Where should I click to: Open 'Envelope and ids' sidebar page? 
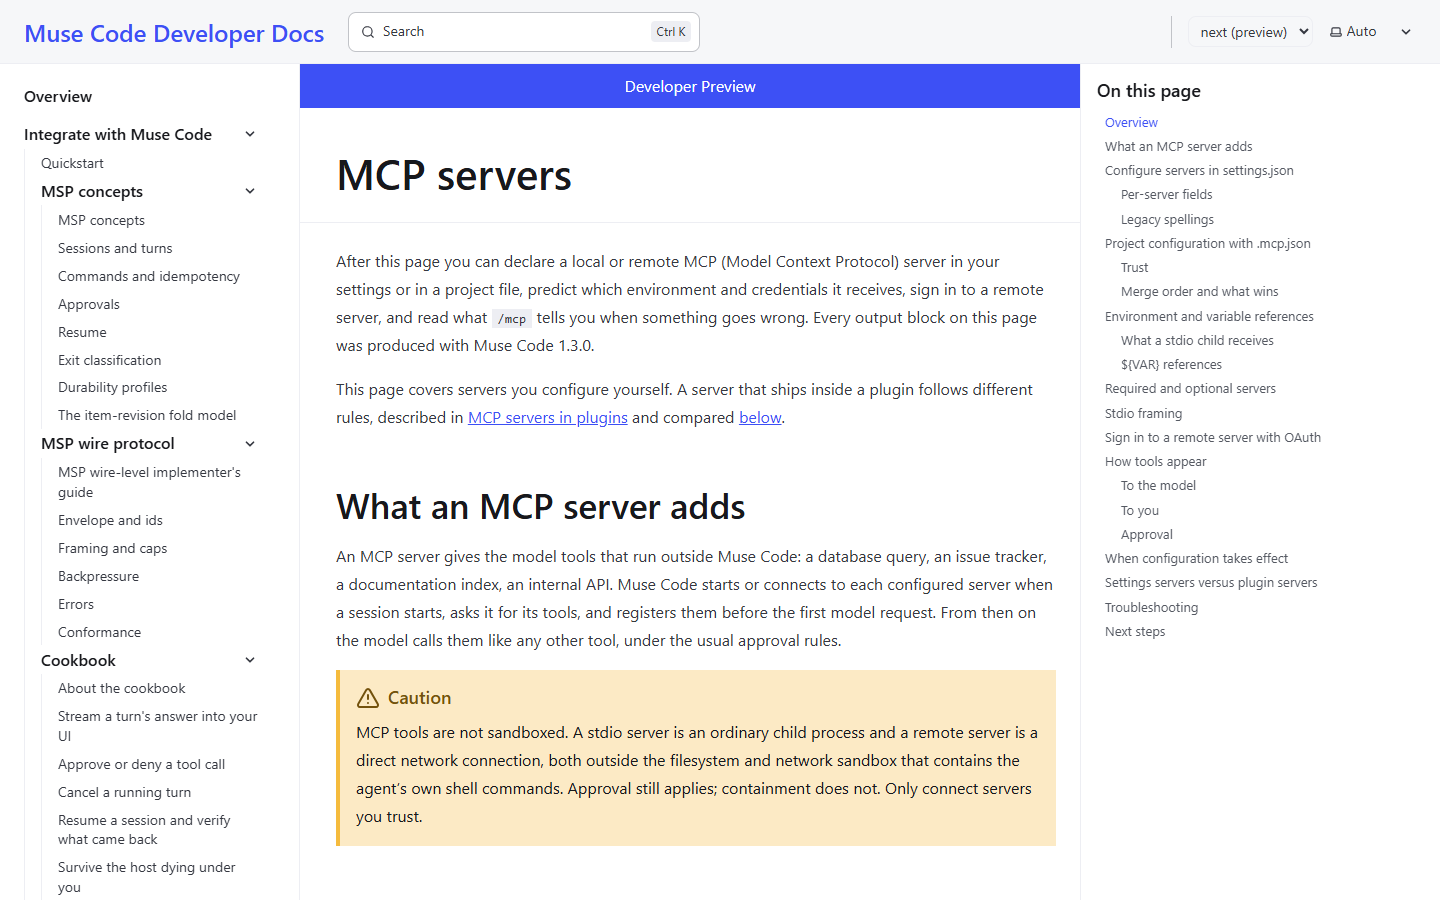coord(110,520)
